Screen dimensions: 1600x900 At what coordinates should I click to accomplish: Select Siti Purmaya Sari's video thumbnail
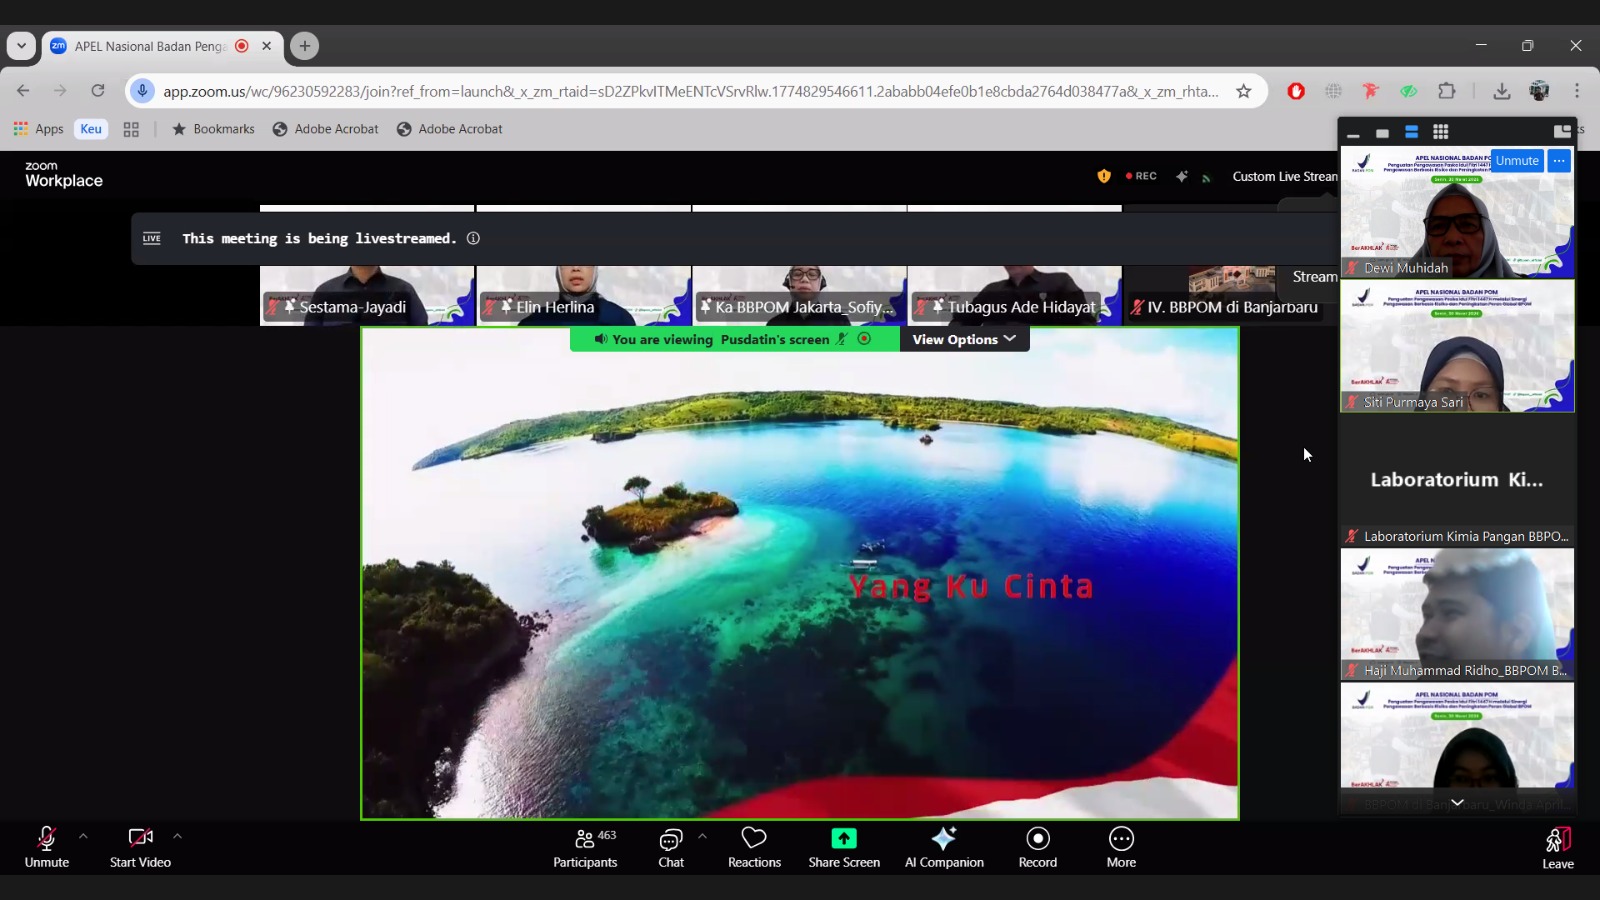1457,346
